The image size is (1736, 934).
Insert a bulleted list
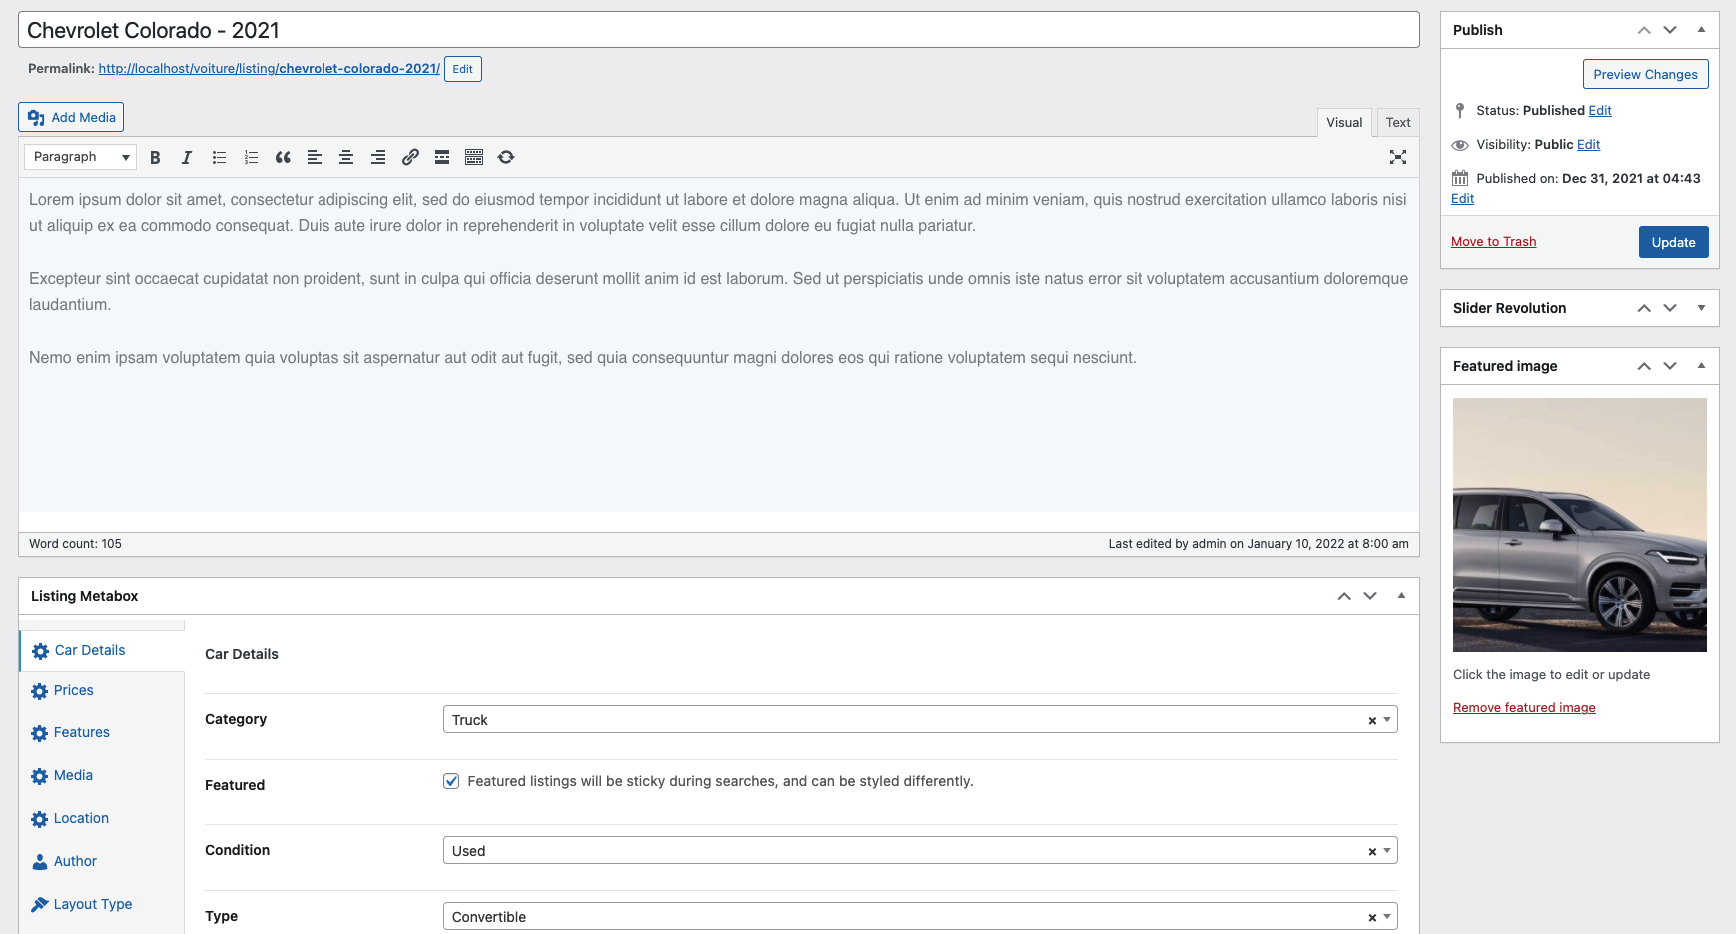tap(219, 157)
